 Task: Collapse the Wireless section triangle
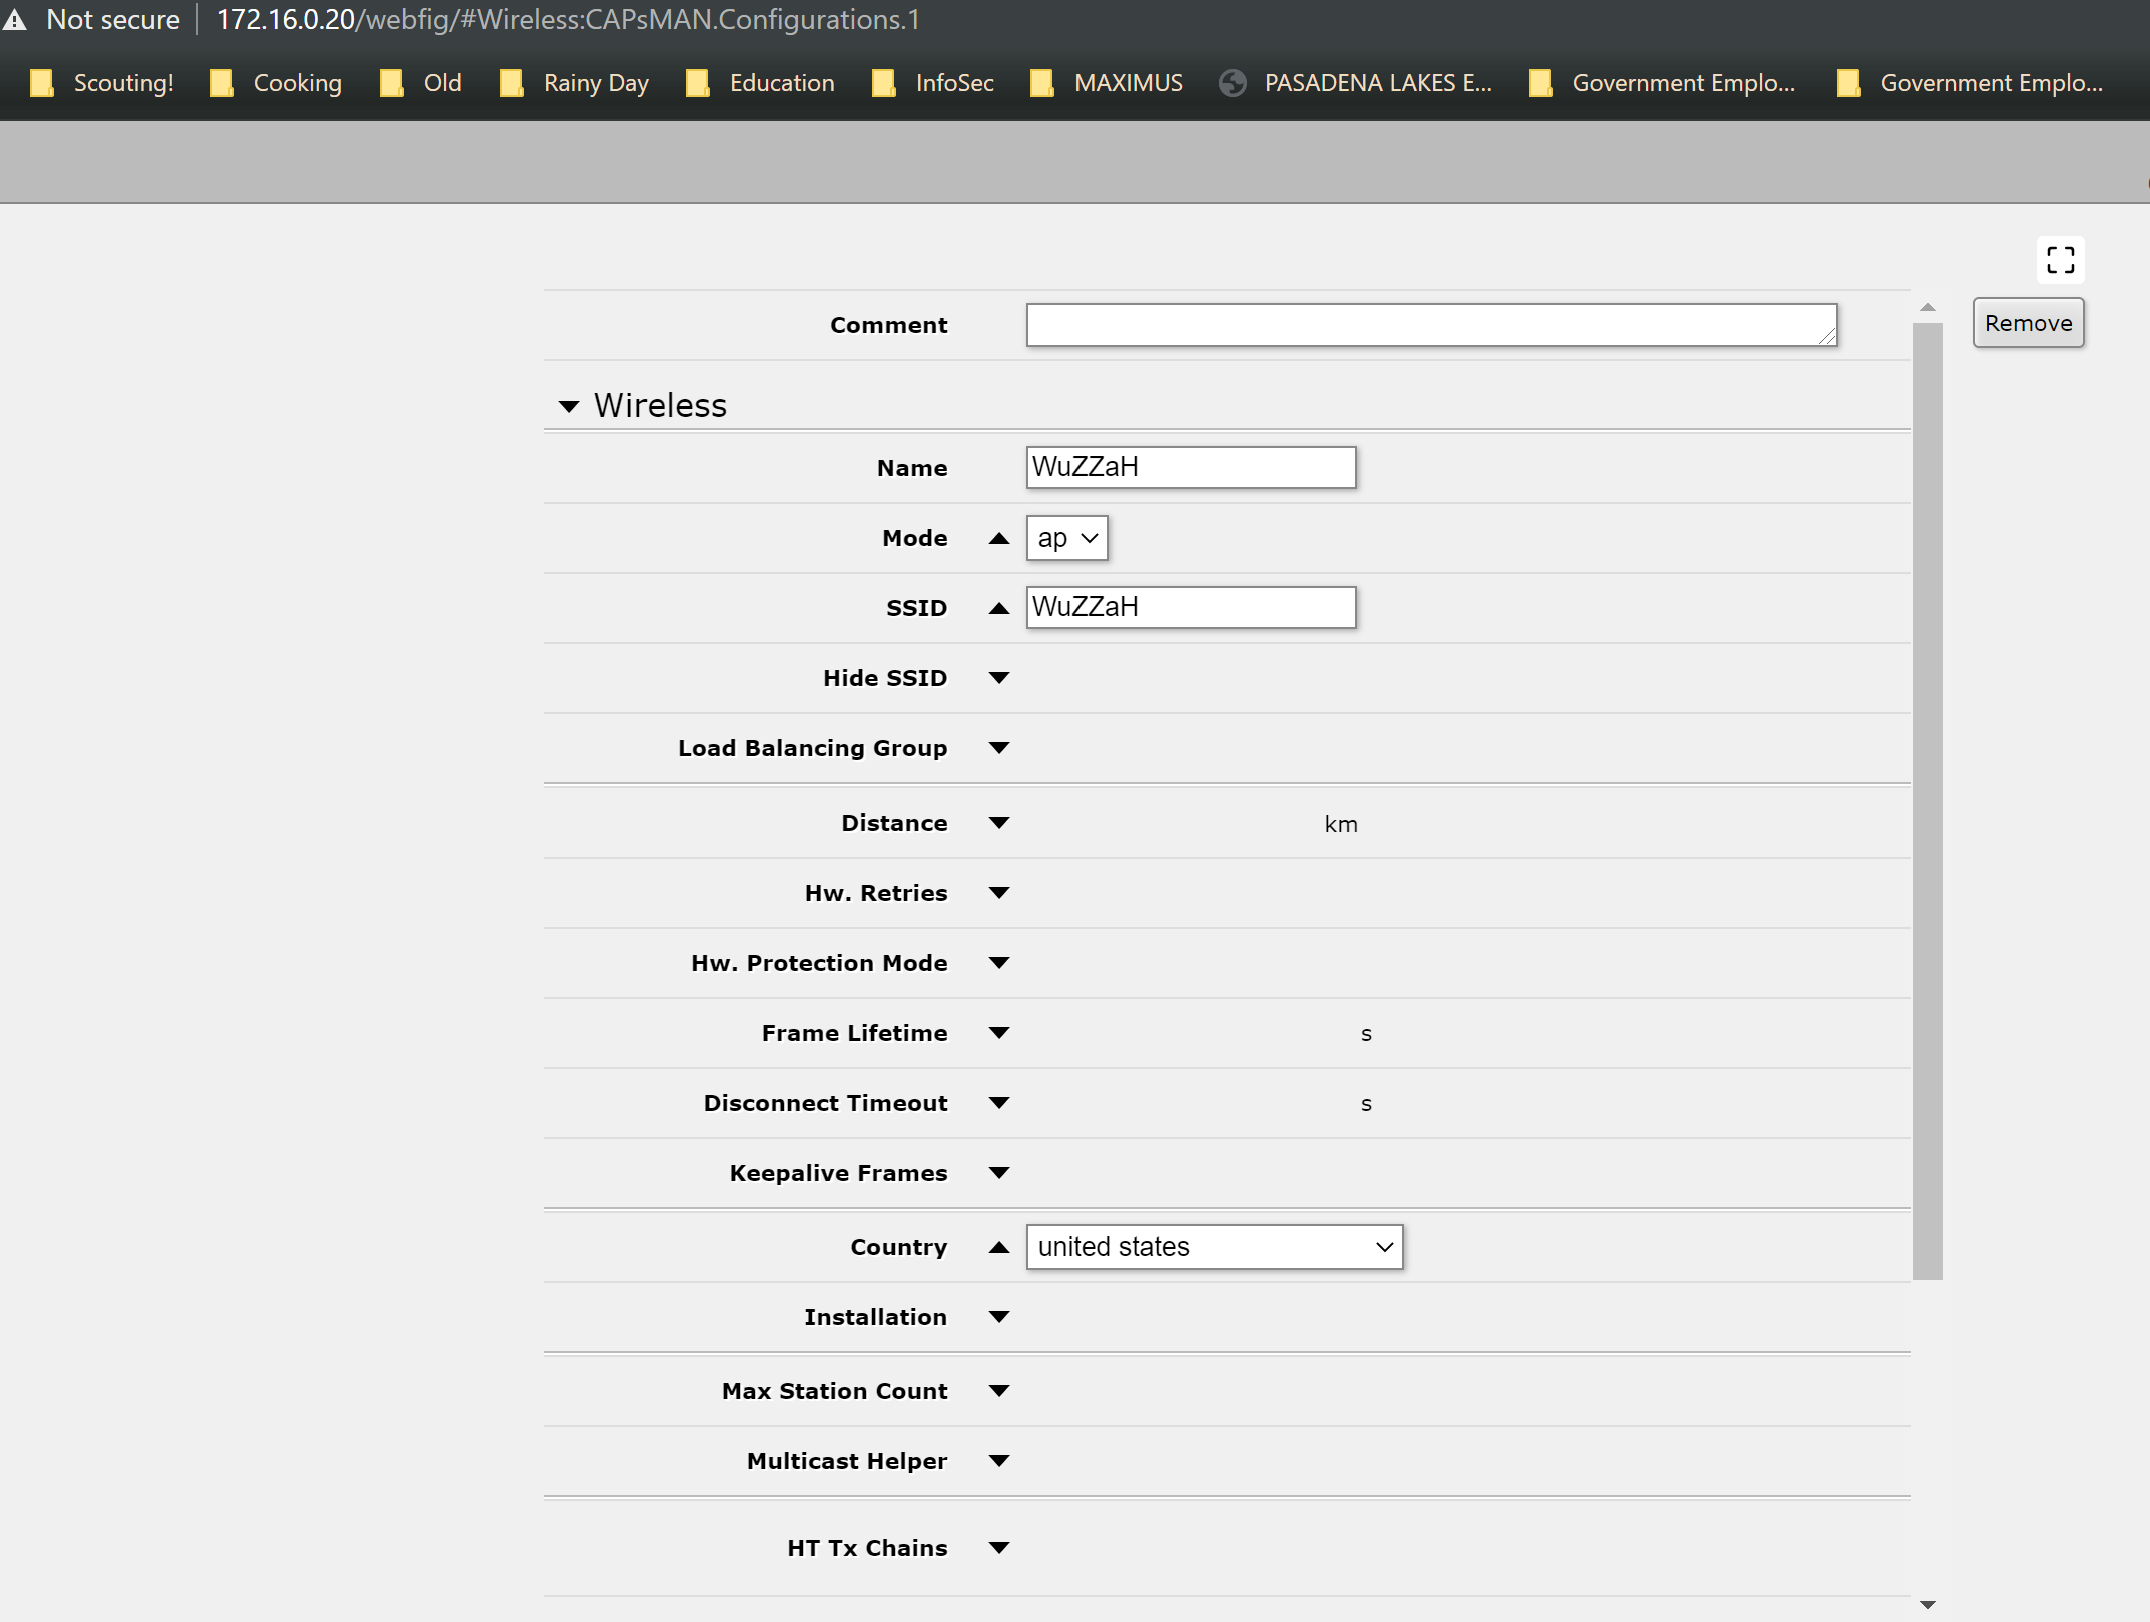point(569,406)
